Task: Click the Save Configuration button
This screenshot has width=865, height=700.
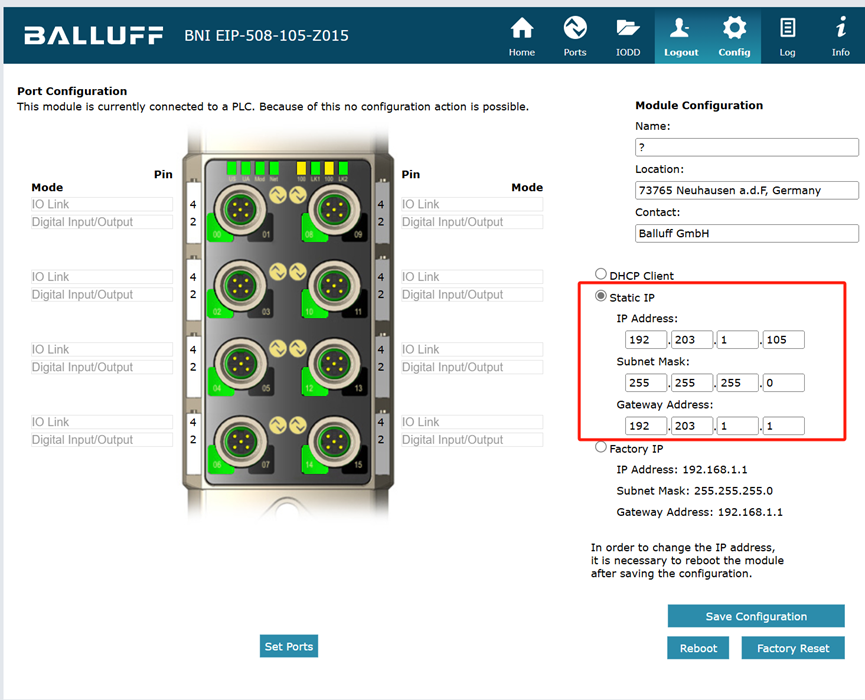Action: point(756,616)
